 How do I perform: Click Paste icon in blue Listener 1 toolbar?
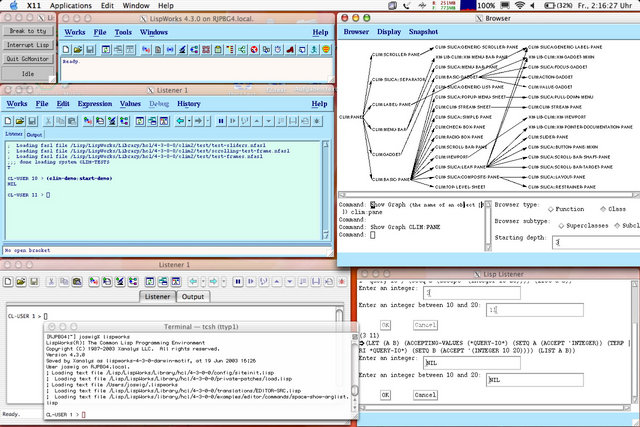pos(72,121)
